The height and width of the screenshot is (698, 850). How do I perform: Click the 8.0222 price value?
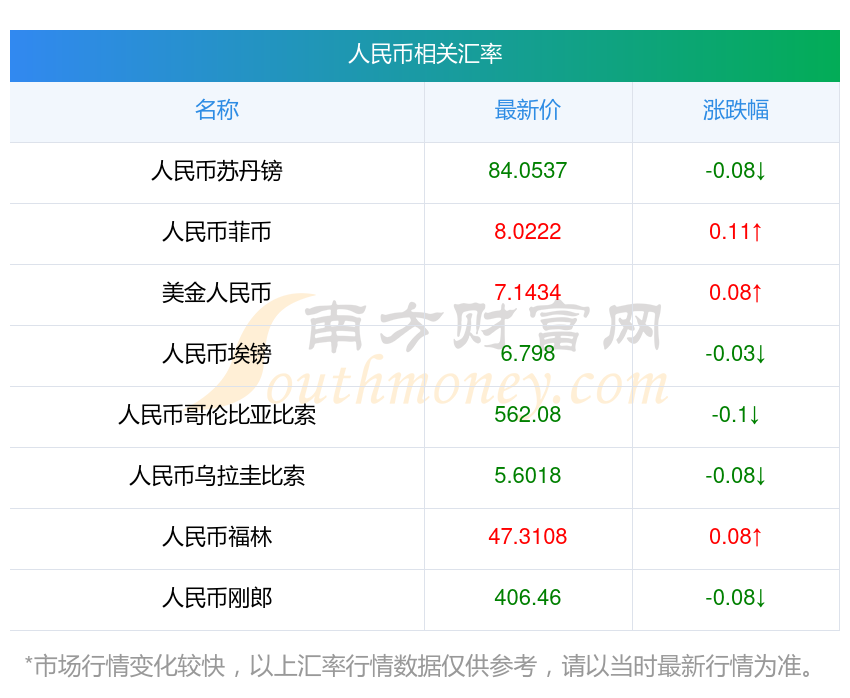[527, 232]
